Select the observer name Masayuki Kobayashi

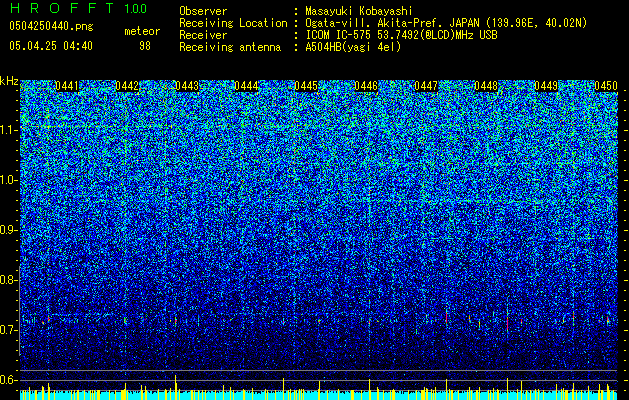pos(359,11)
